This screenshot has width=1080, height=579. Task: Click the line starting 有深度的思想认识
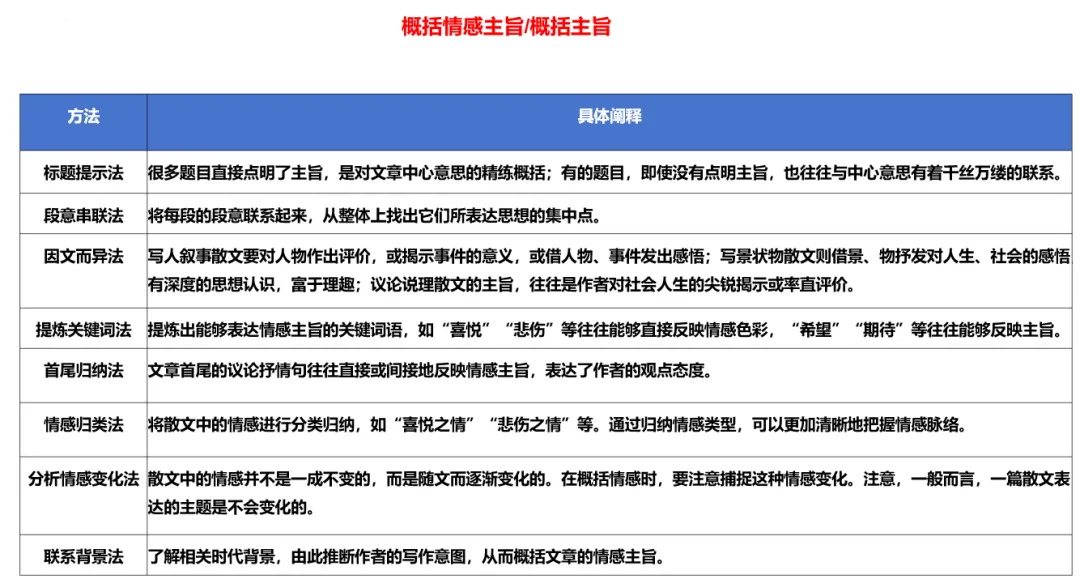pyautogui.click(x=501, y=284)
